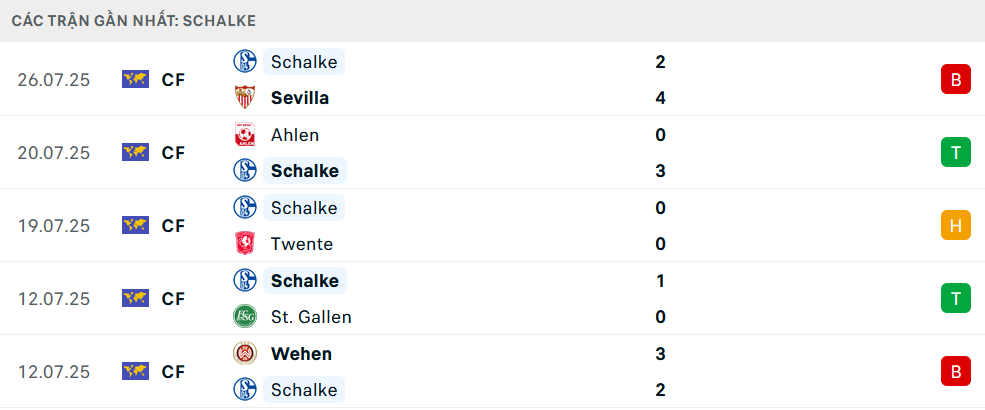
Task: Click the 26.07.25 match date
Action: pos(54,80)
